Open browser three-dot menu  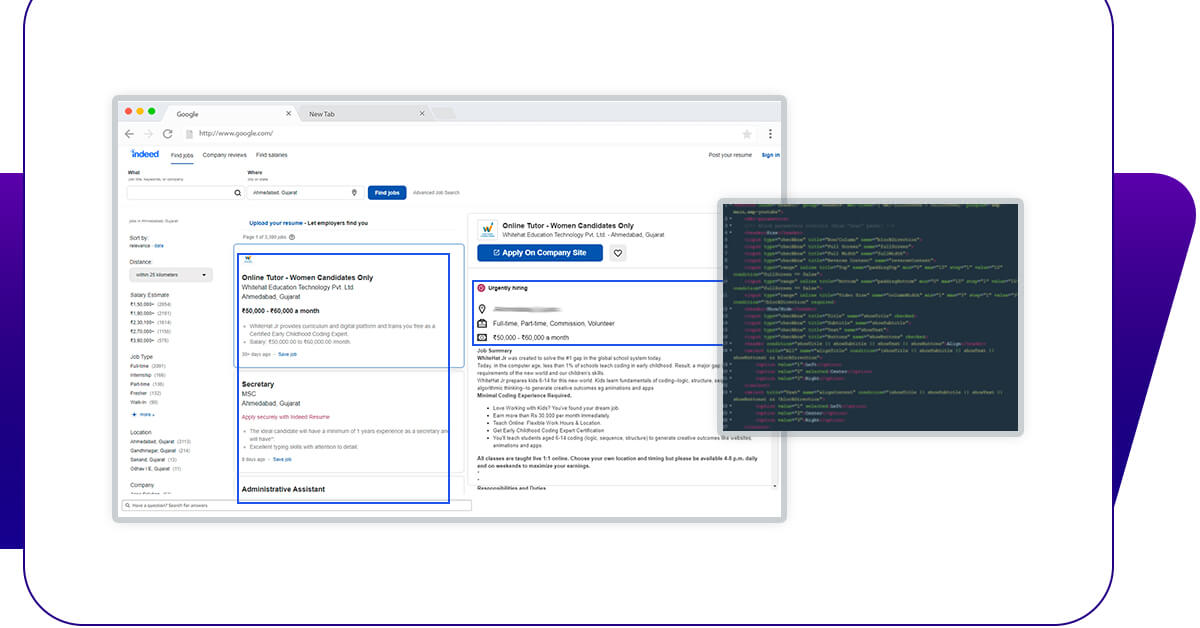(x=770, y=134)
